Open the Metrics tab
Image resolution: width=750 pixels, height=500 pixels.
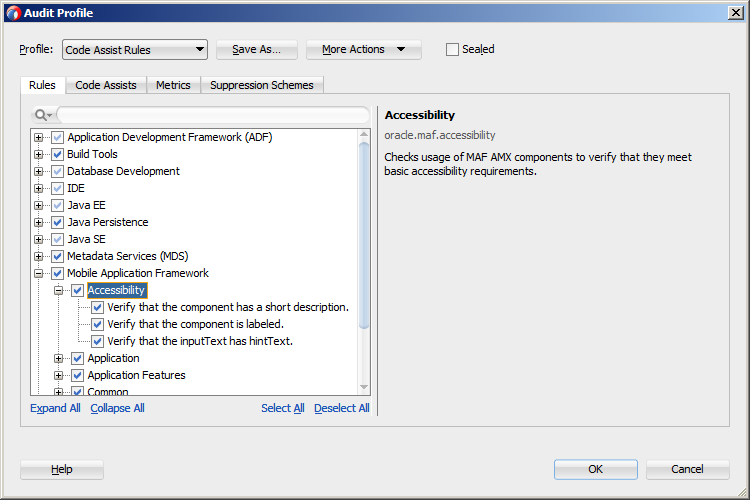173,85
